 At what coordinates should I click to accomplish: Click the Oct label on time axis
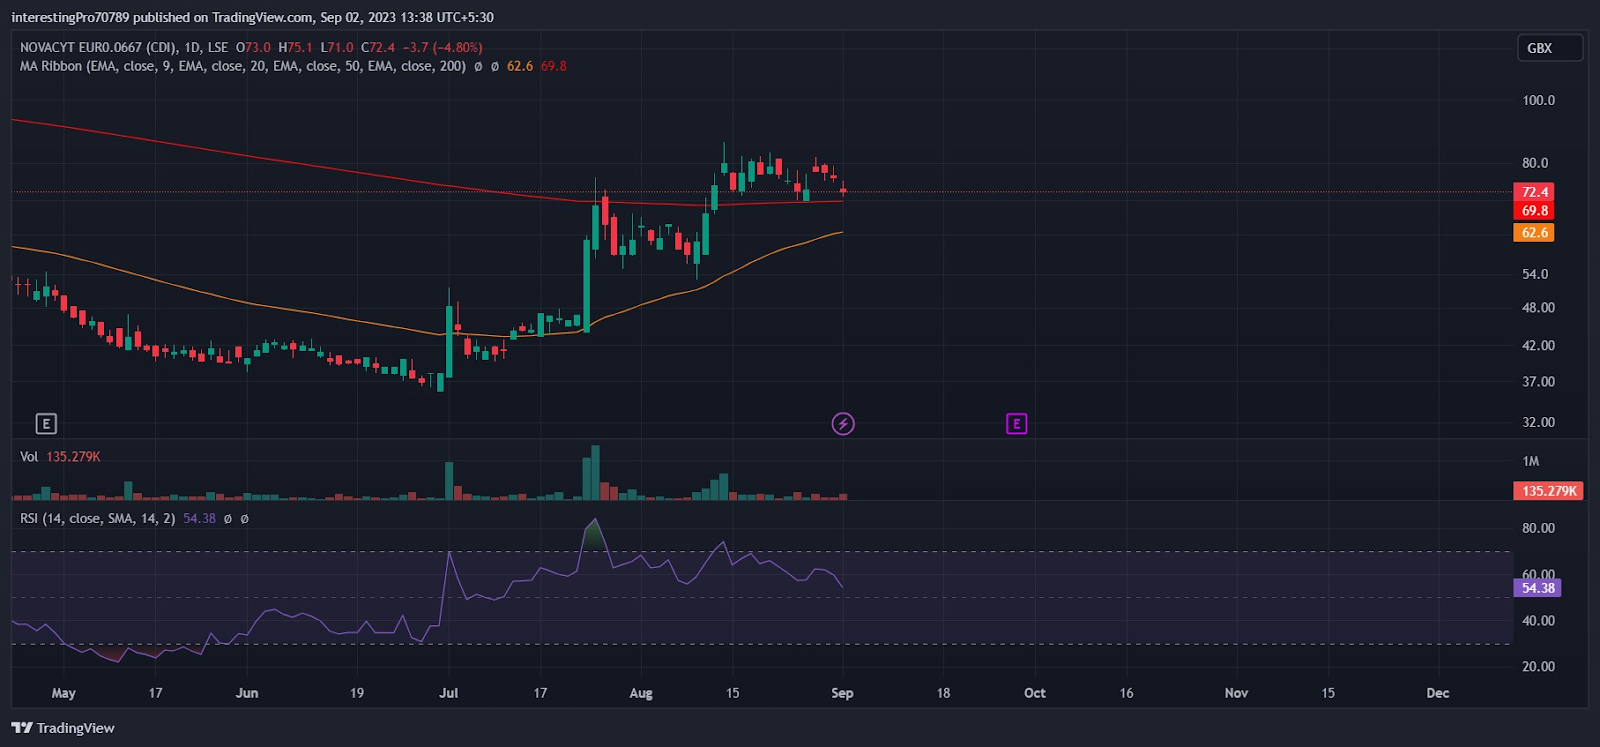pyautogui.click(x=1035, y=693)
